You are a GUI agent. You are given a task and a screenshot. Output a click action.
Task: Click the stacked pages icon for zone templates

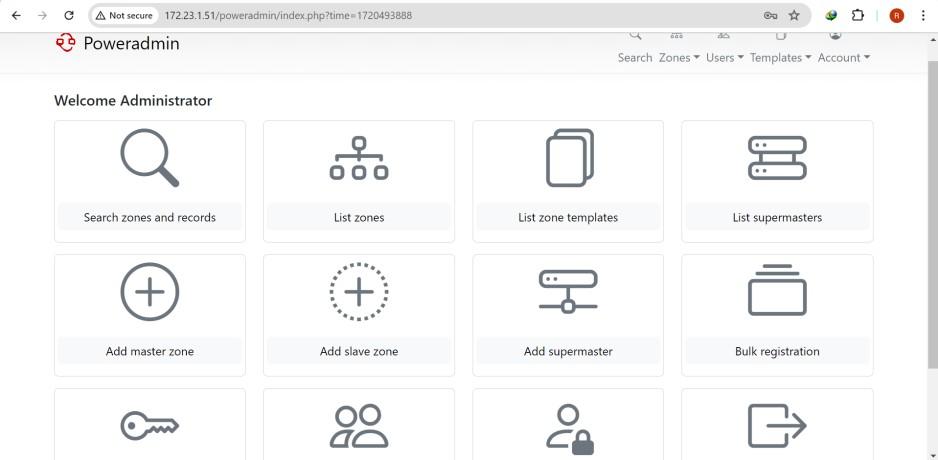click(x=570, y=158)
